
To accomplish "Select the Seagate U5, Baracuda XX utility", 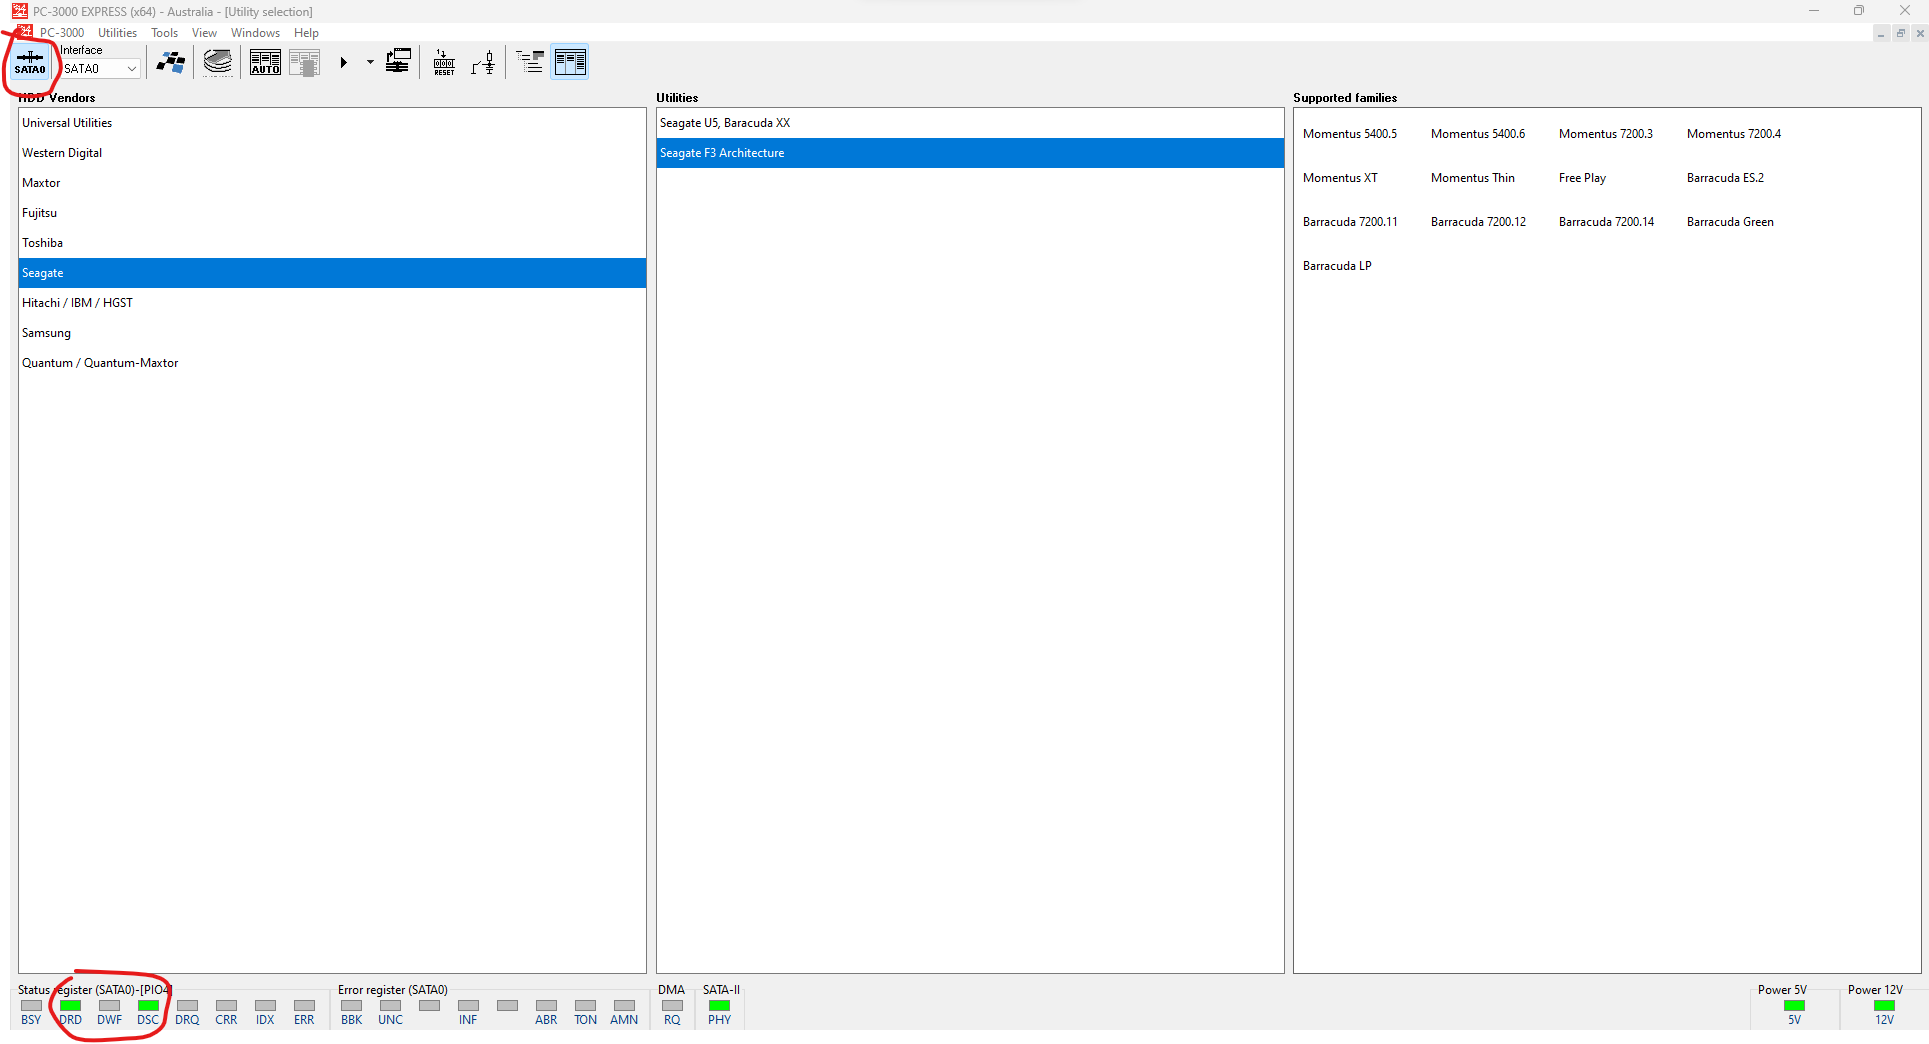I will click(725, 123).
